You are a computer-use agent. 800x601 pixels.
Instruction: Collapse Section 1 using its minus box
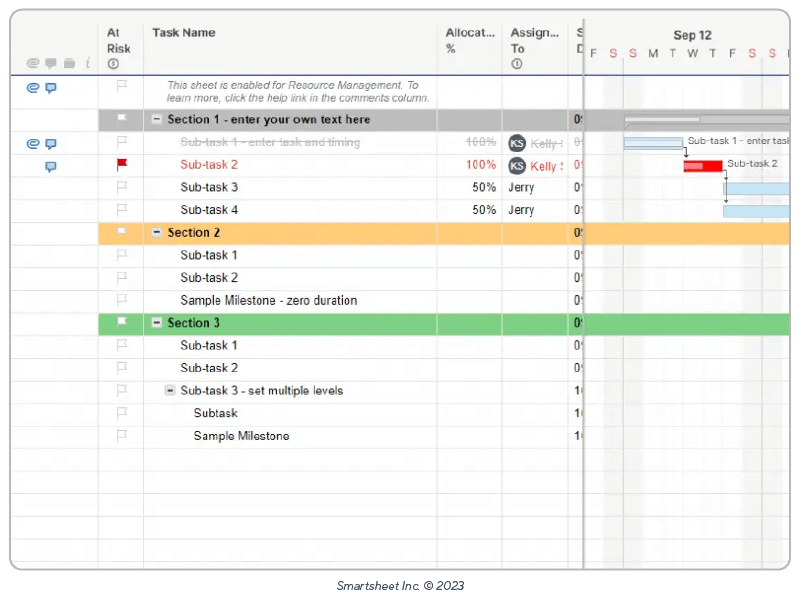point(157,120)
